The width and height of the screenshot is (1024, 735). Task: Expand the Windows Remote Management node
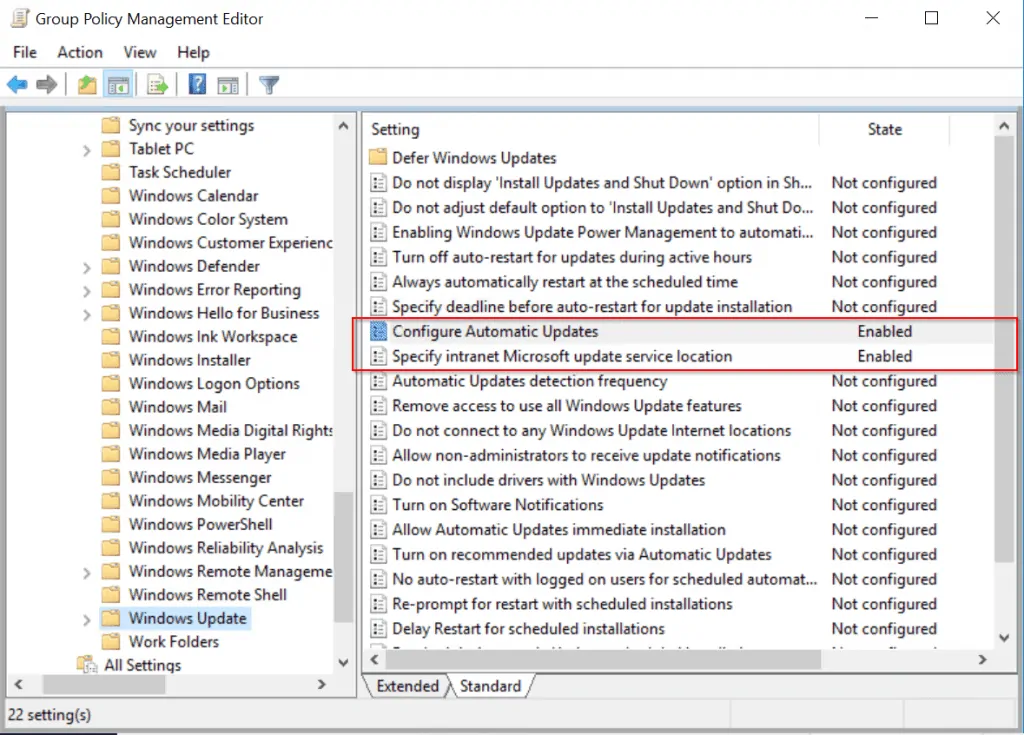click(x=88, y=571)
